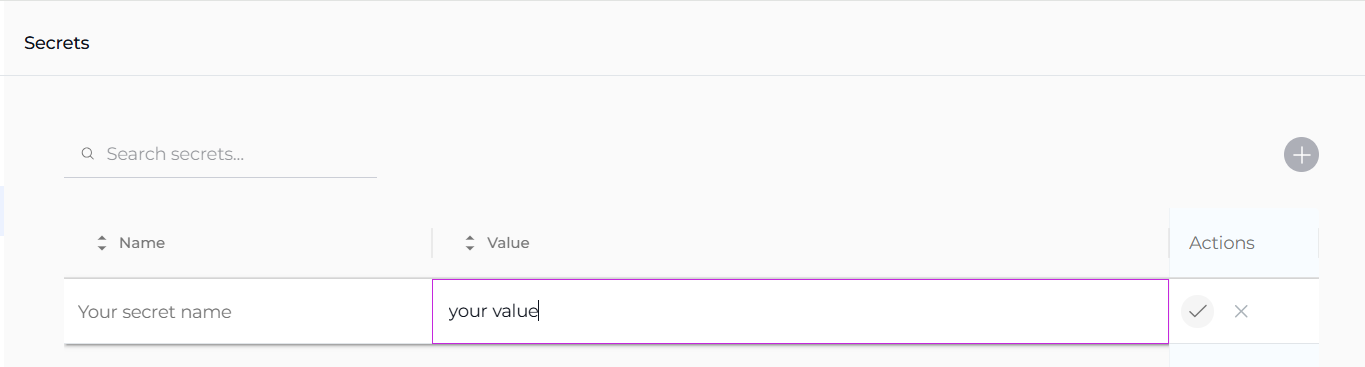Place the cursor in the 'your value' field
Image resolution: width=1365 pixels, height=367 pixels.
pyautogui.click(x=800, y=311)
